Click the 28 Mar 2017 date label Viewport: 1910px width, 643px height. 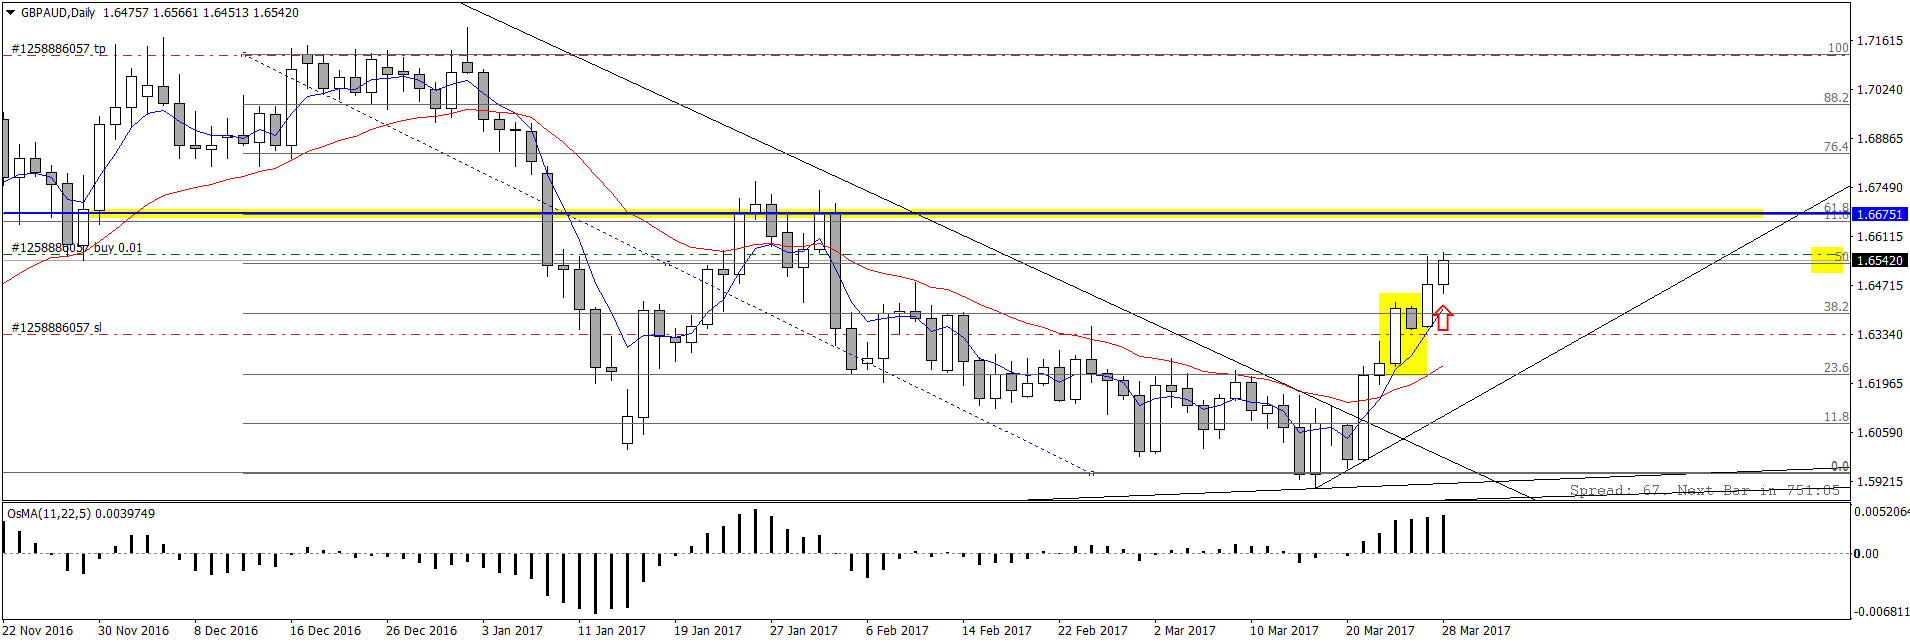[x=1476, y=631]
